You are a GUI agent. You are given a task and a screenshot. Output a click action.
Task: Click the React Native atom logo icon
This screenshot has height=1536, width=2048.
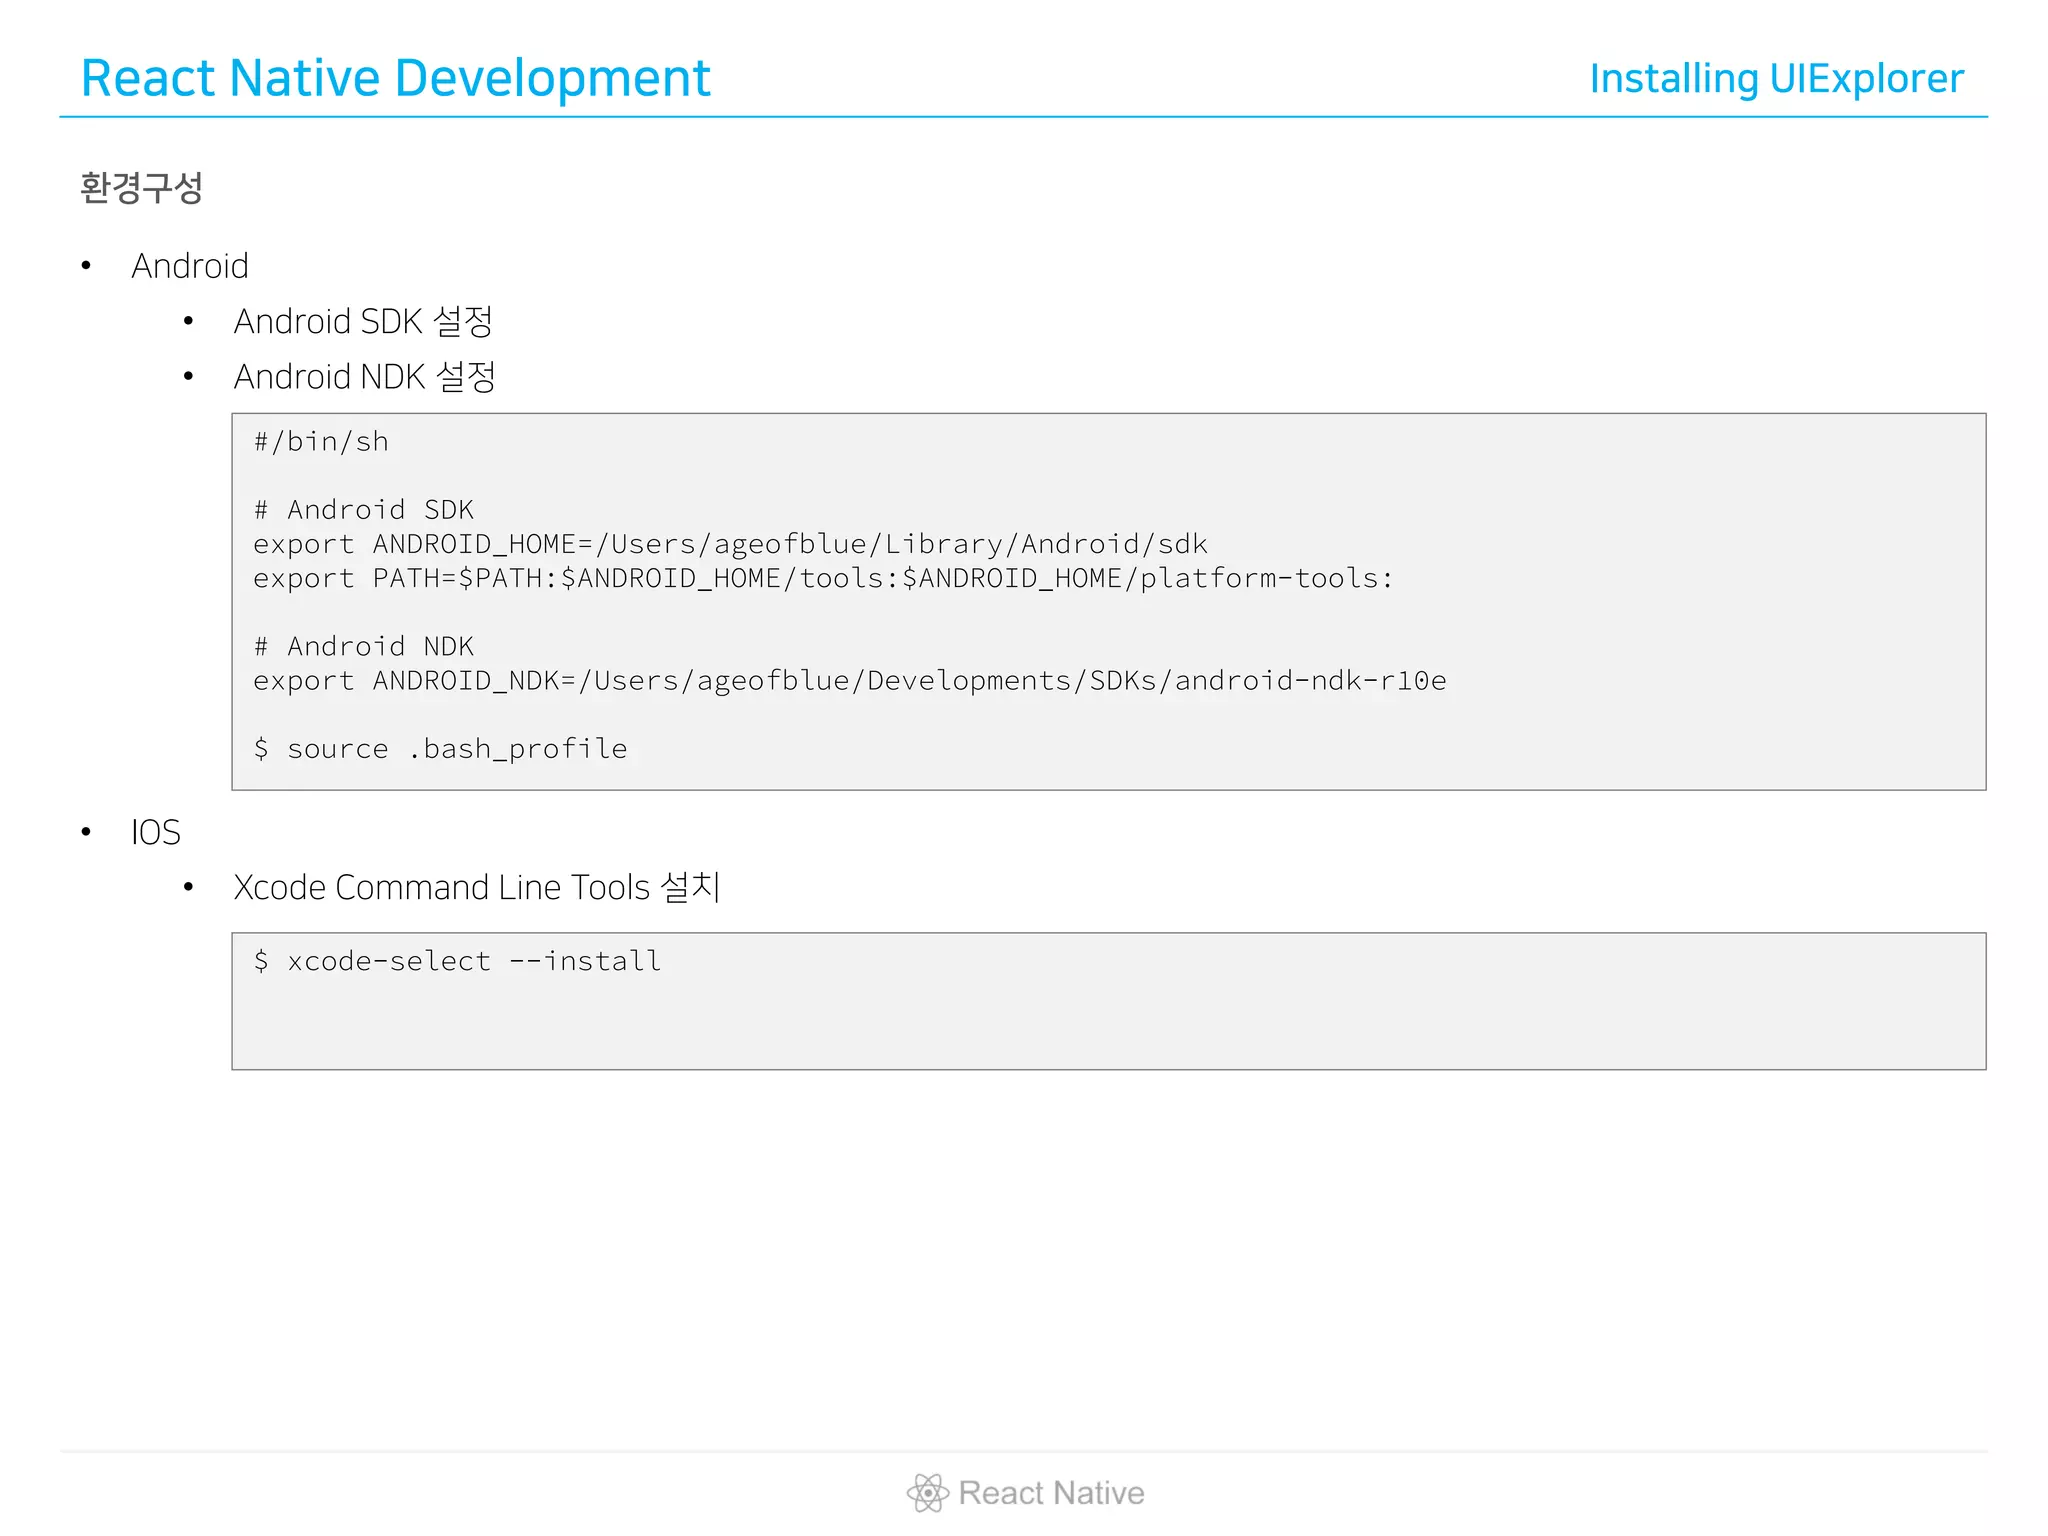coord(928,1493)
